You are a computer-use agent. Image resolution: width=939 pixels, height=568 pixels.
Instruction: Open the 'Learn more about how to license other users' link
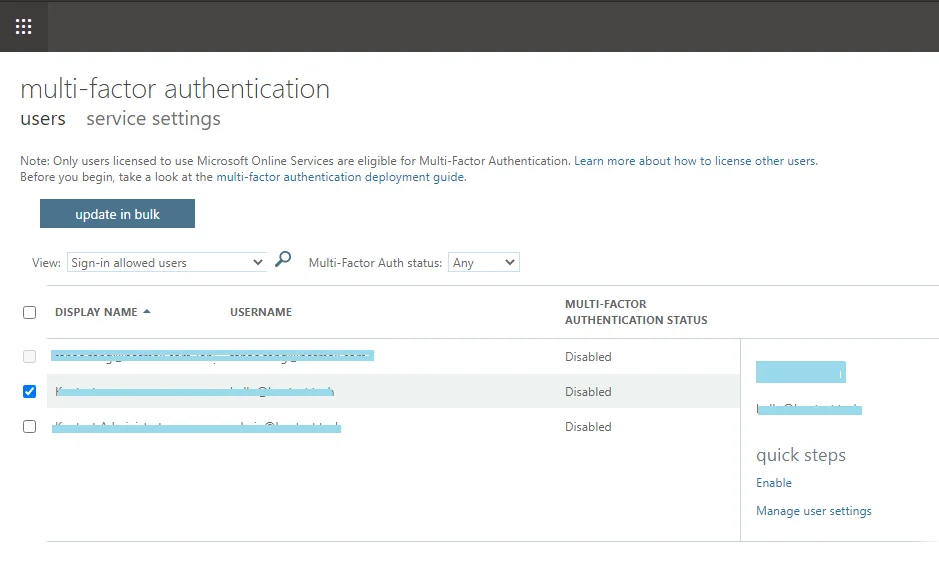[x=695, y=161]
